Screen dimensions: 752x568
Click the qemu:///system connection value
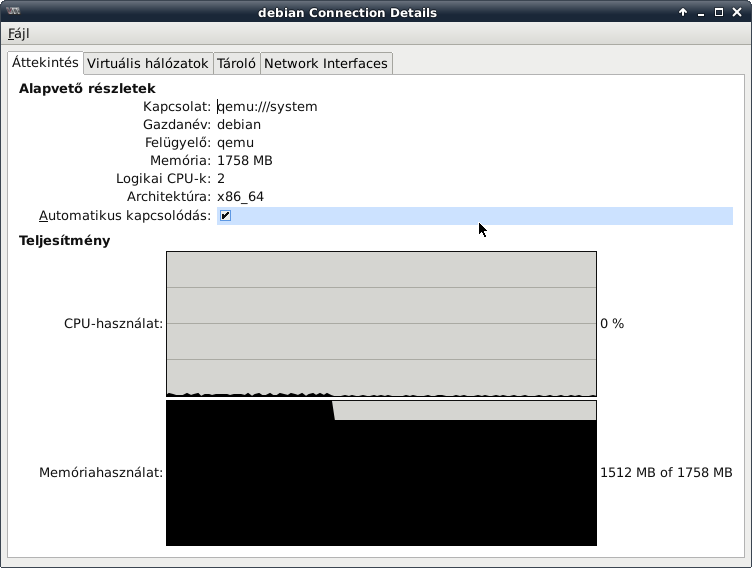point(267,106)
